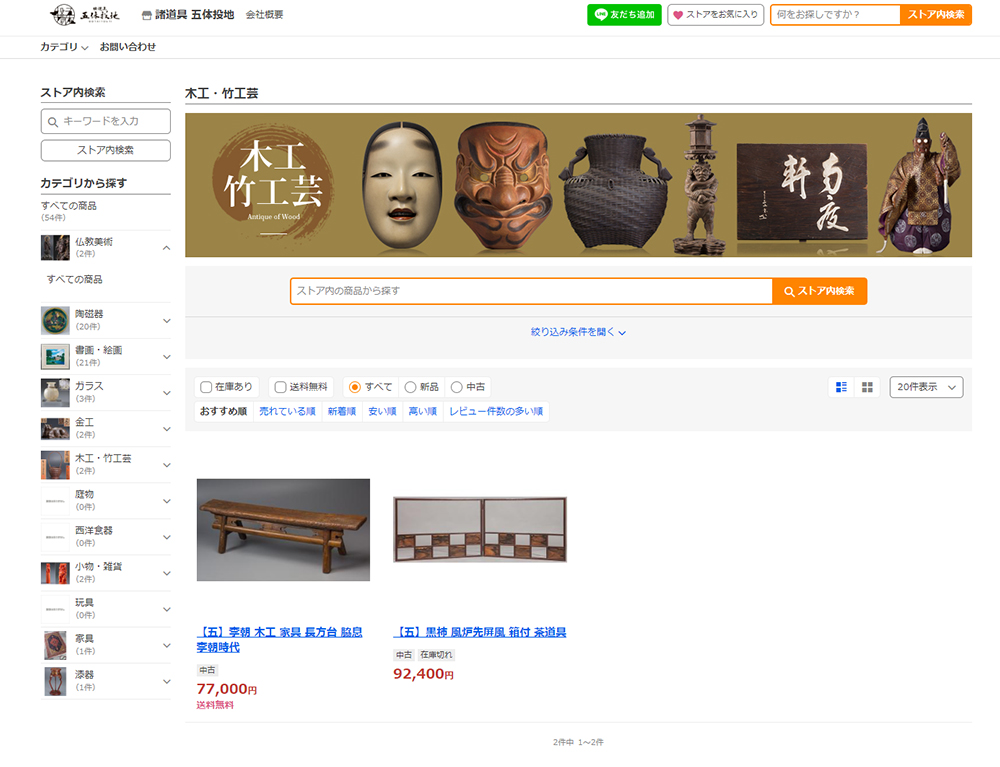Open the 20件表示 items-per-page dropdown
The image size is (1000, 767).
[926, 387]
